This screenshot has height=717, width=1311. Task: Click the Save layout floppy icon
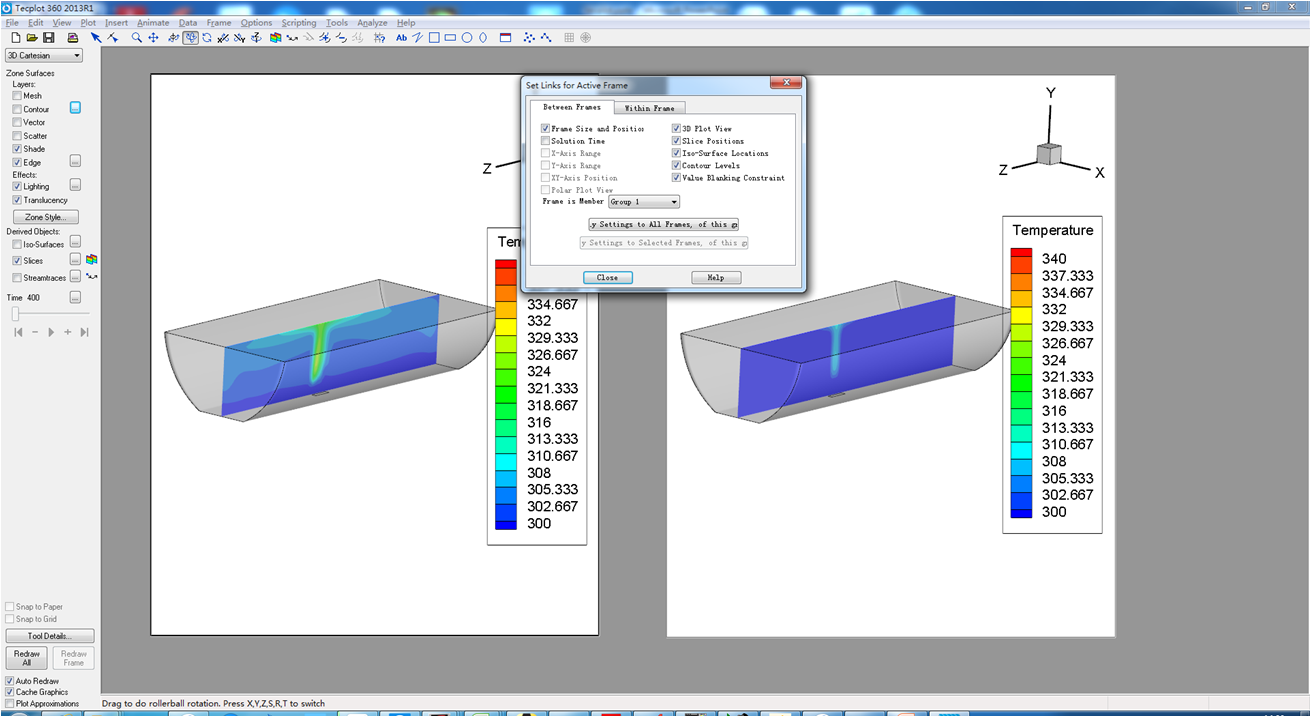[x=48, y=38]
